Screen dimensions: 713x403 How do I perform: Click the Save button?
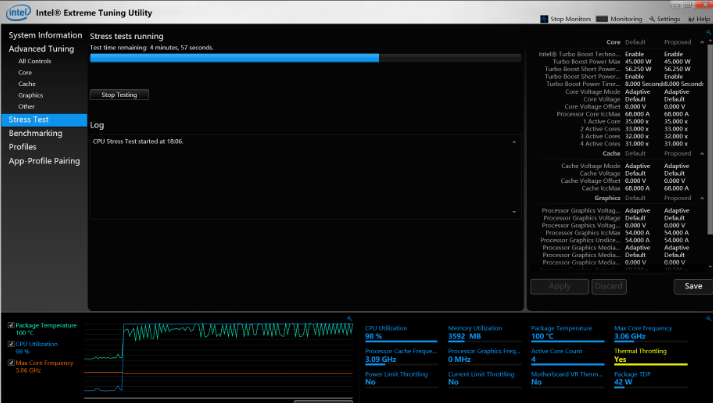693,286
